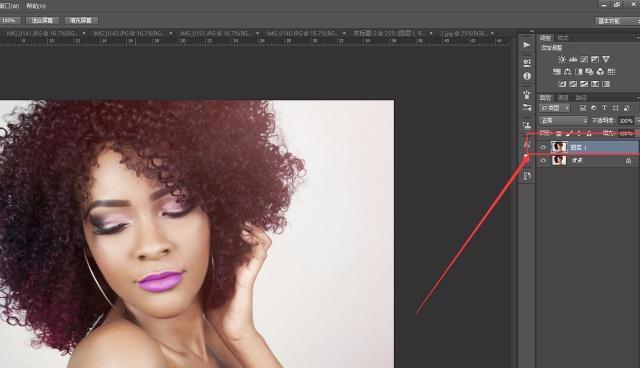The image size is (640, 368).
Task: Add a Black & White adjustment layer
Action: (578, 72)
